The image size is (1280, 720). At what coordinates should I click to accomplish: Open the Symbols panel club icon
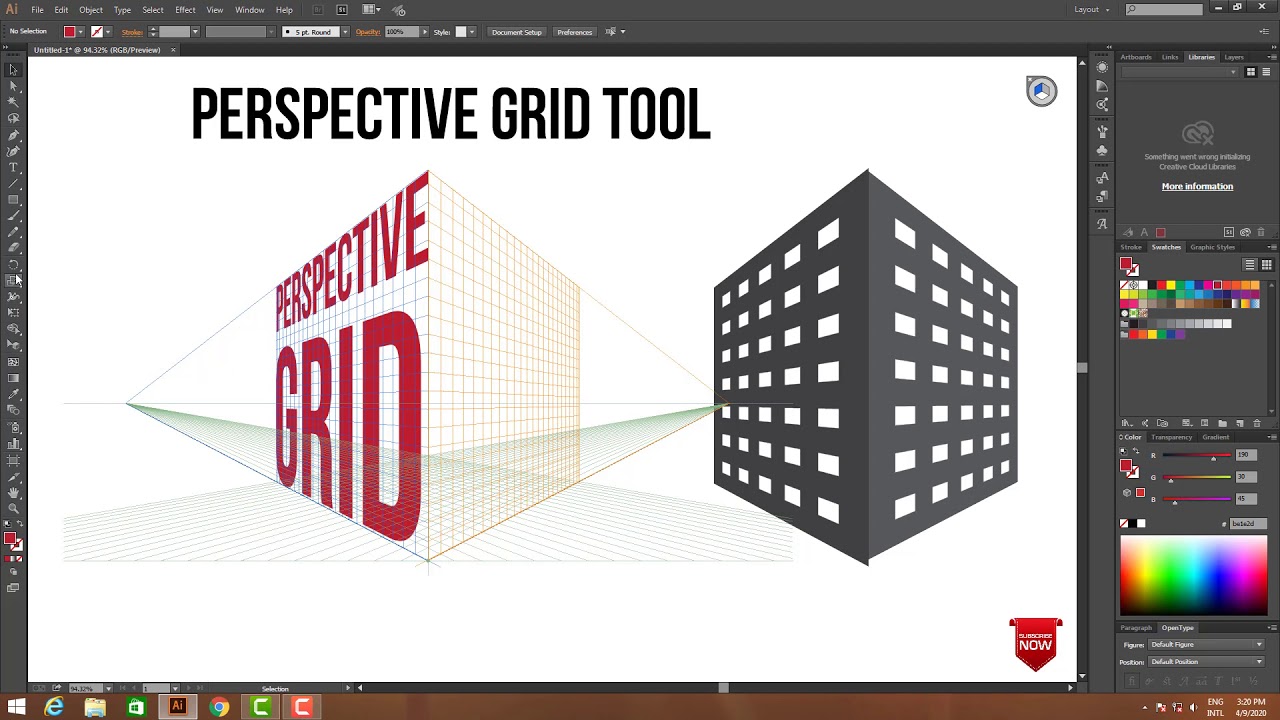pyautogui.click(x=1102, y=150)
